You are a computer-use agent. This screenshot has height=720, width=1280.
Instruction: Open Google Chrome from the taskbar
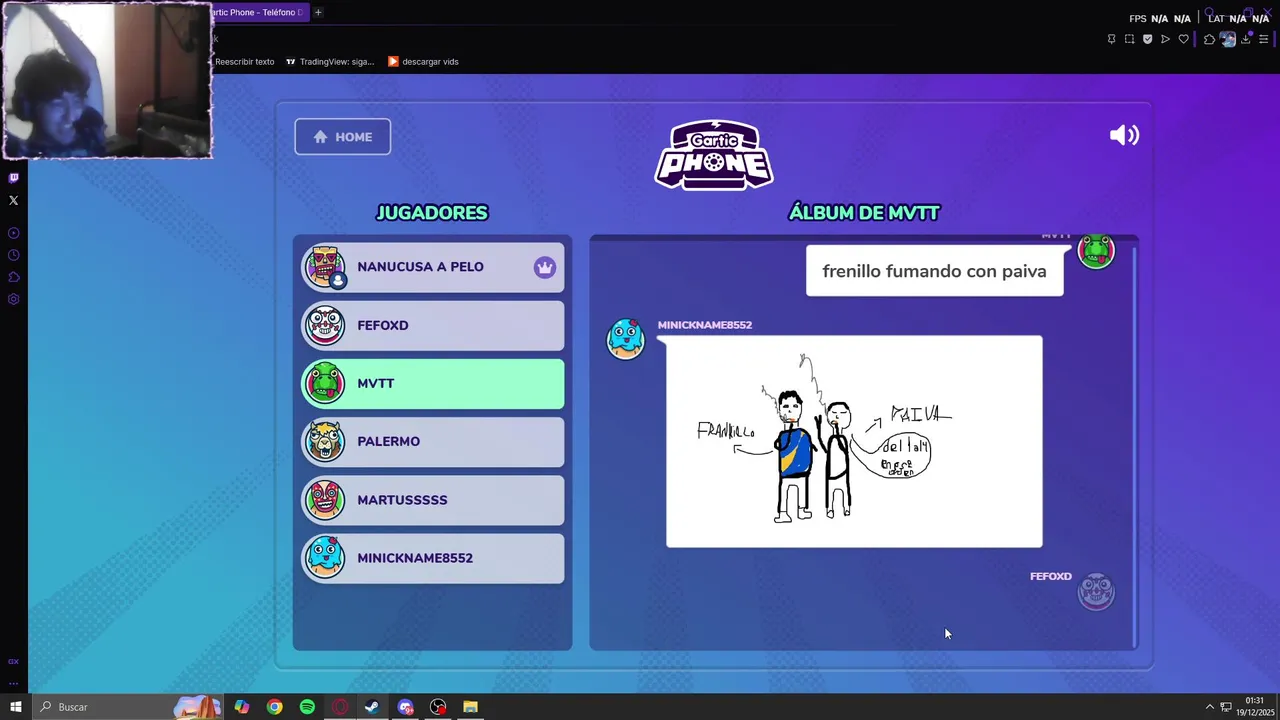pyautogui.click(x=274, y=707)
